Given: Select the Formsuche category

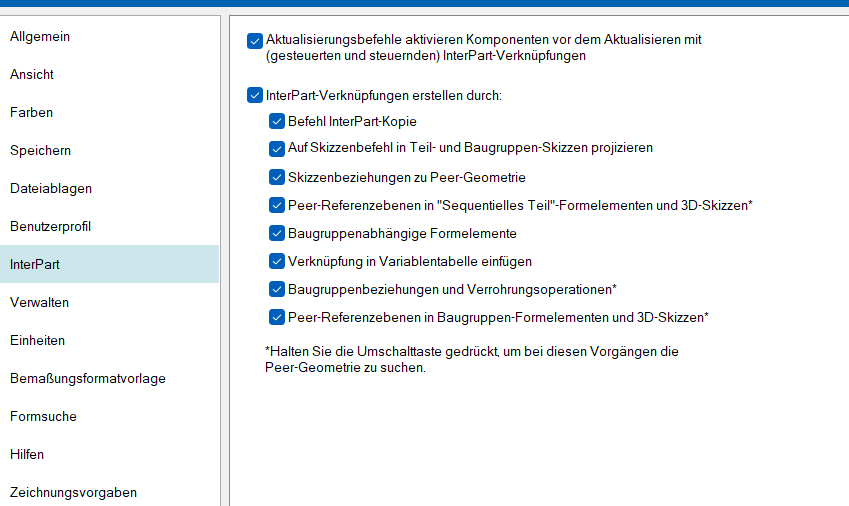Looking at the screenshot, I should click(x=109, y=416).
